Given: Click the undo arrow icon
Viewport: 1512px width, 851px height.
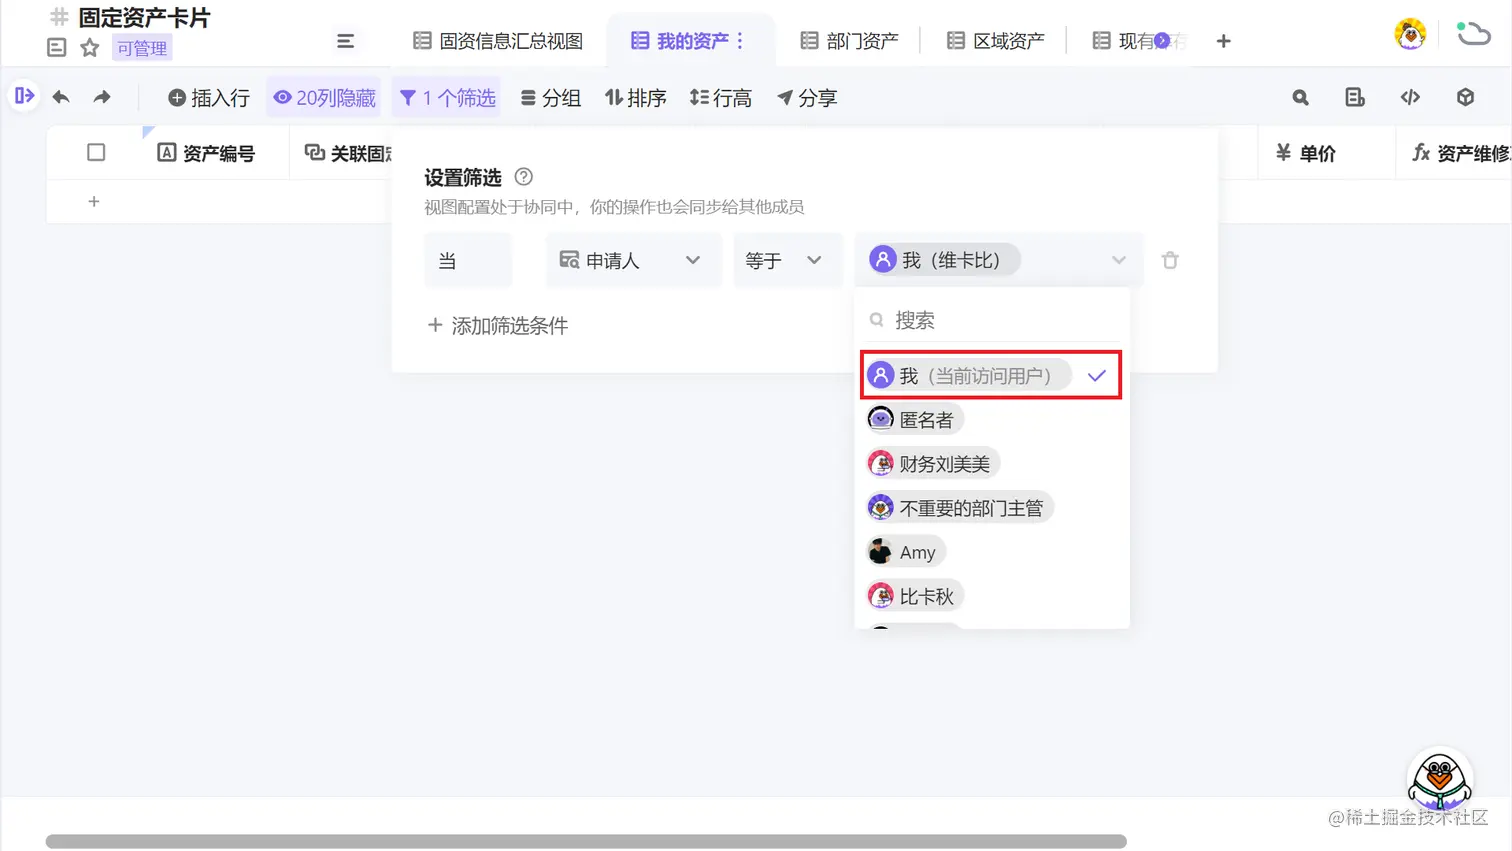Looking at the screenshot, I should [61, 97].
